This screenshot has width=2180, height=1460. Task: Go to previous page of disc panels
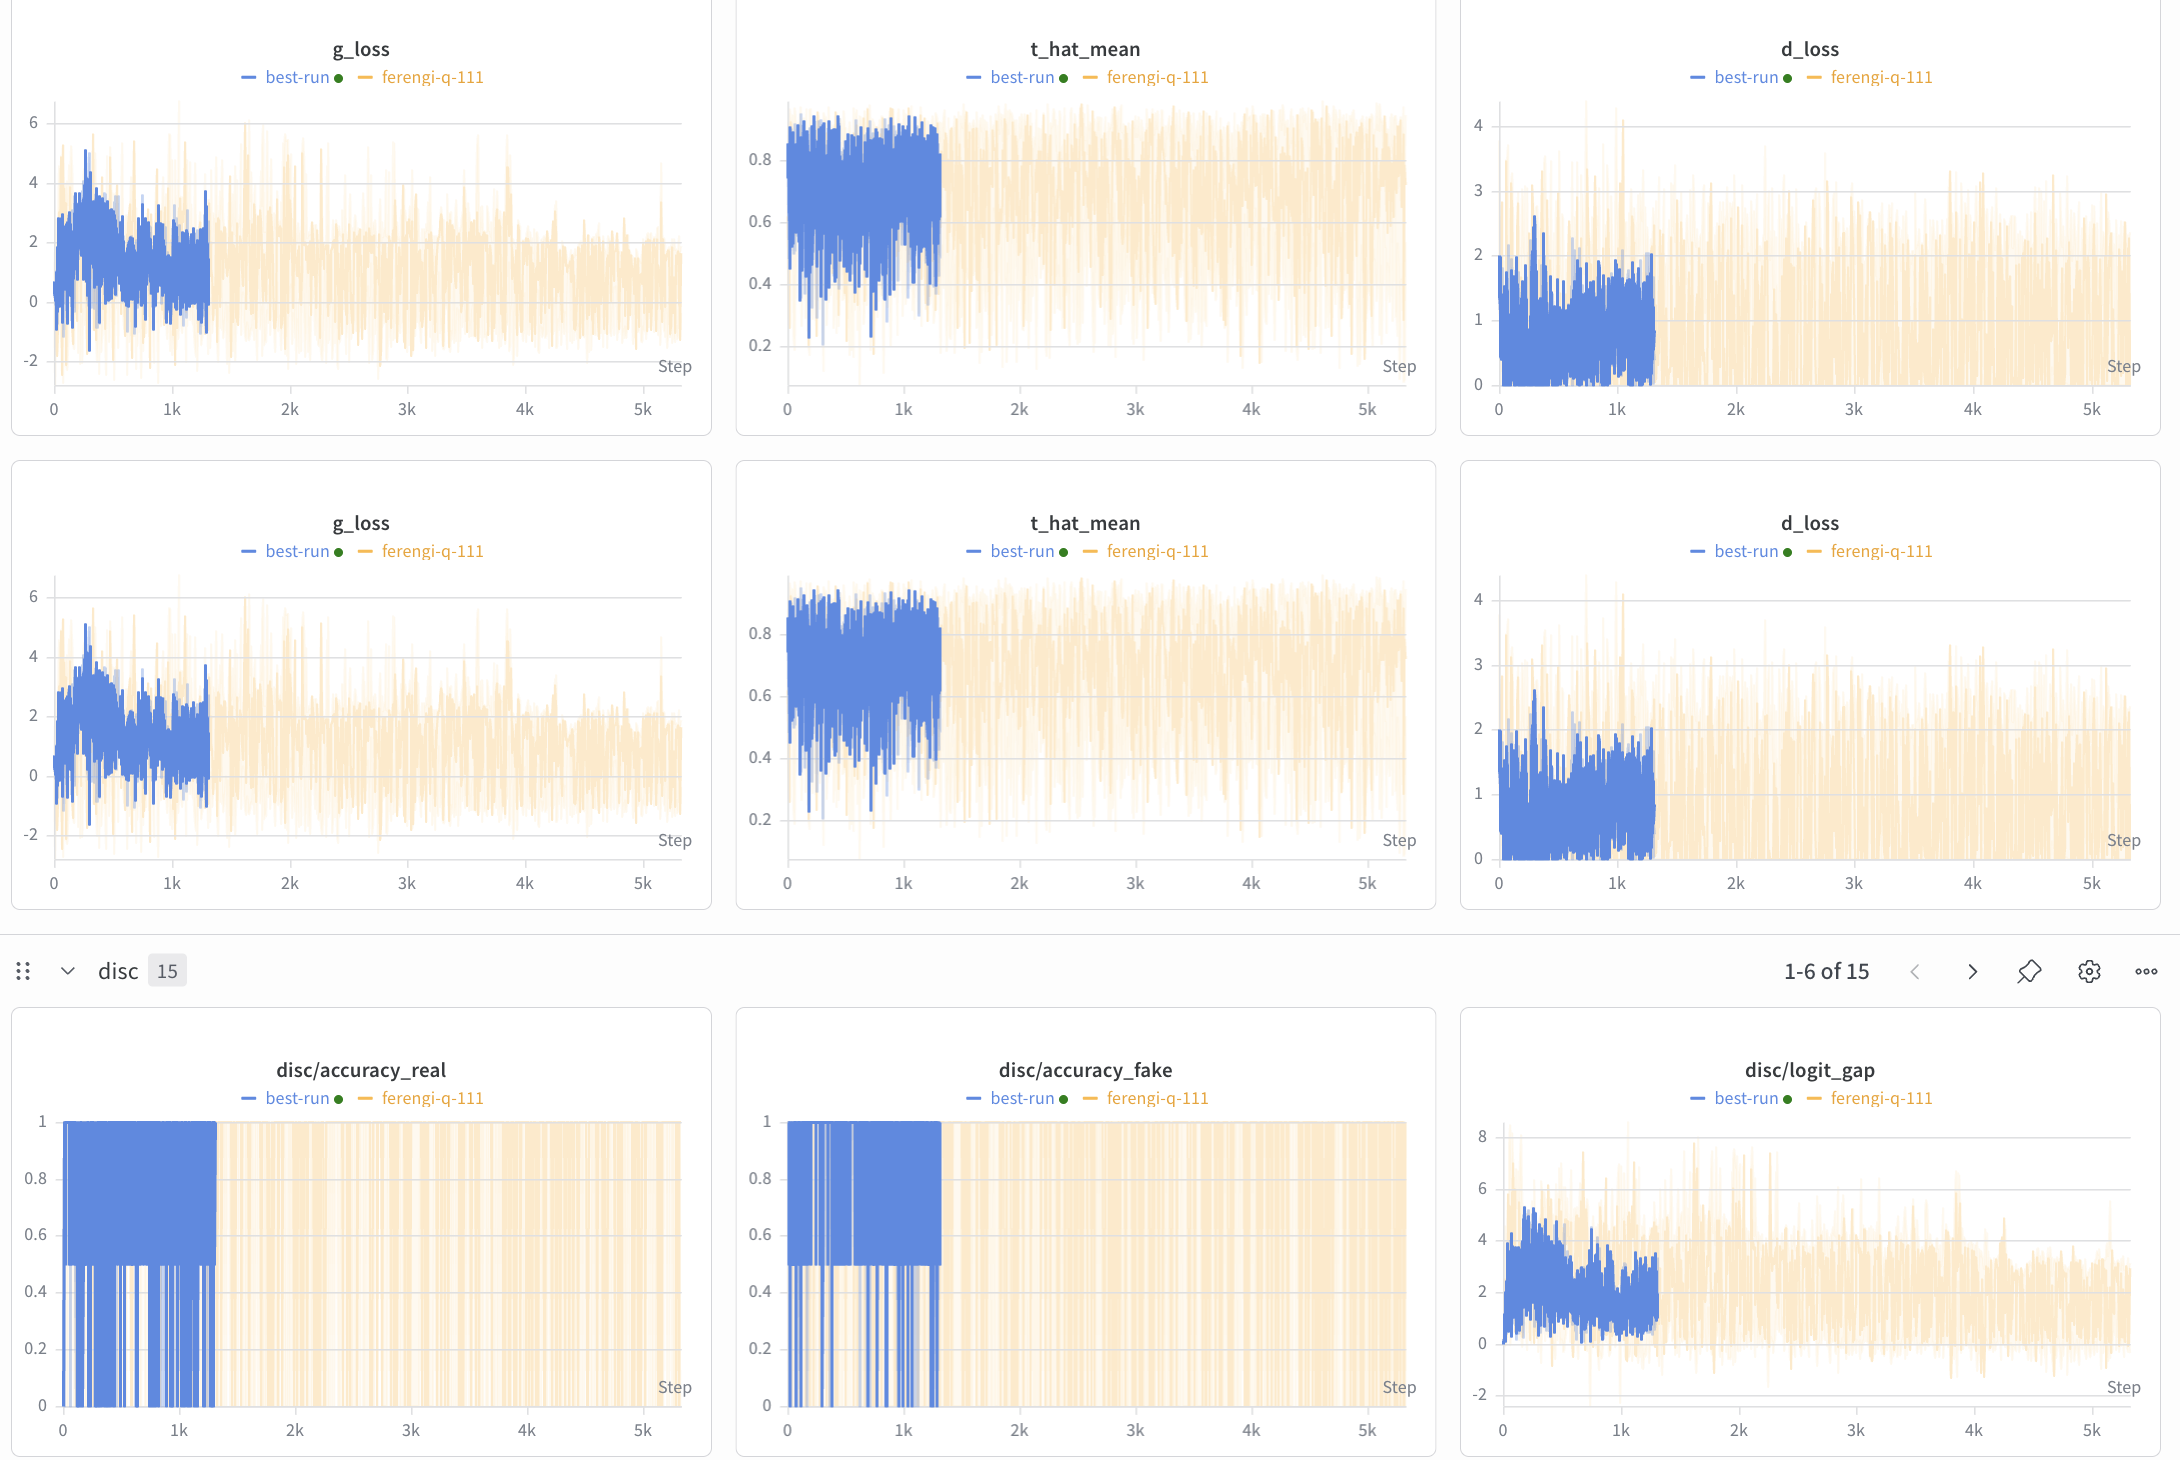coord(1915,971)
